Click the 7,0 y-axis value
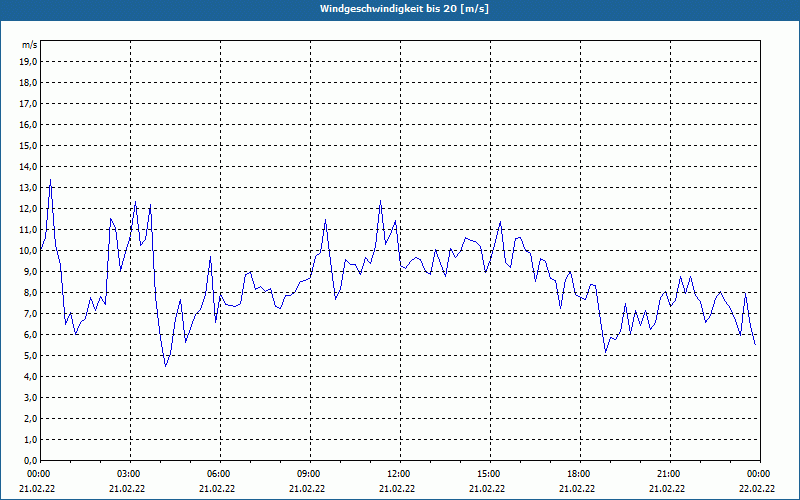 [31, 313]
